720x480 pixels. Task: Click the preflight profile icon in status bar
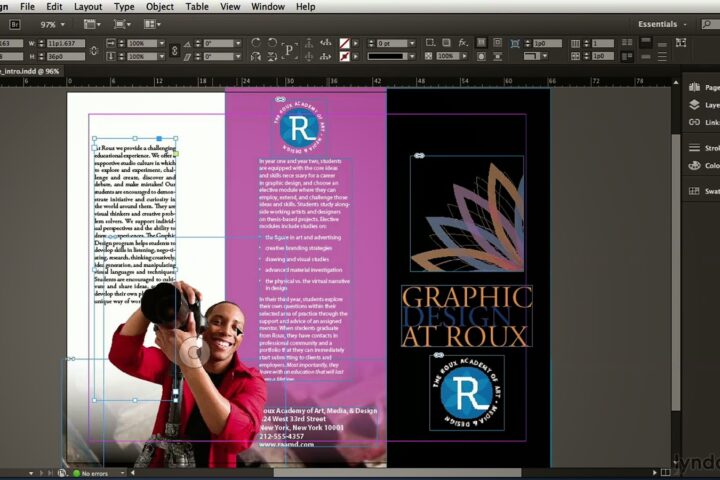pyautogui.click(x=62, y=473)
